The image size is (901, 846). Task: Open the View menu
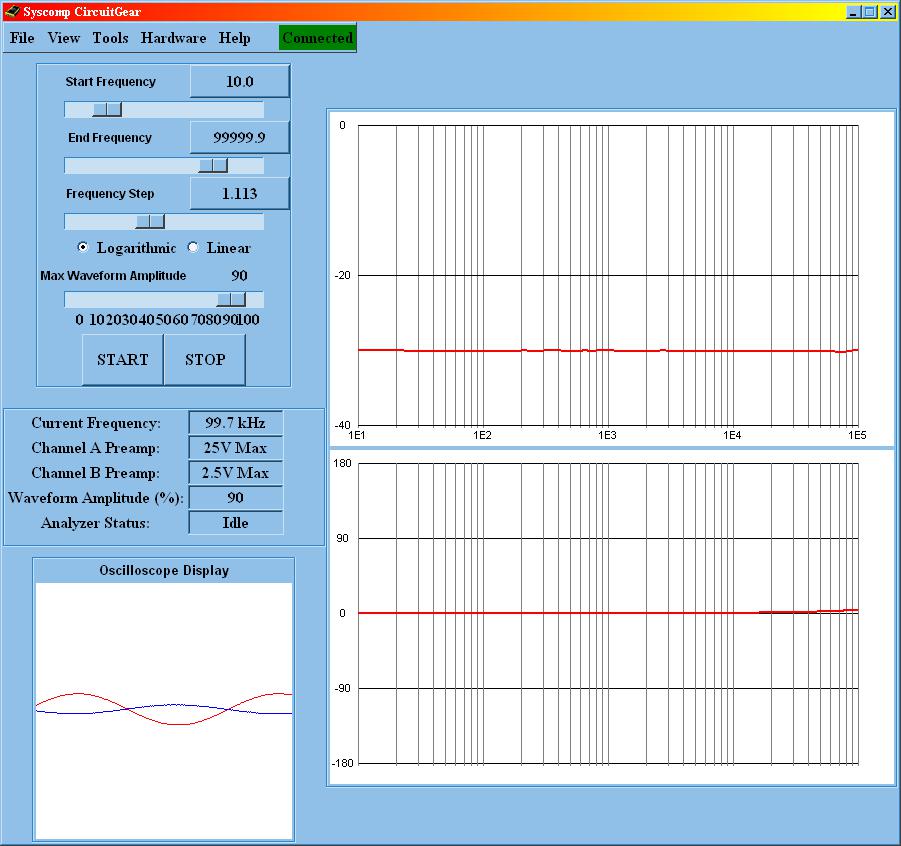[63, 38]
